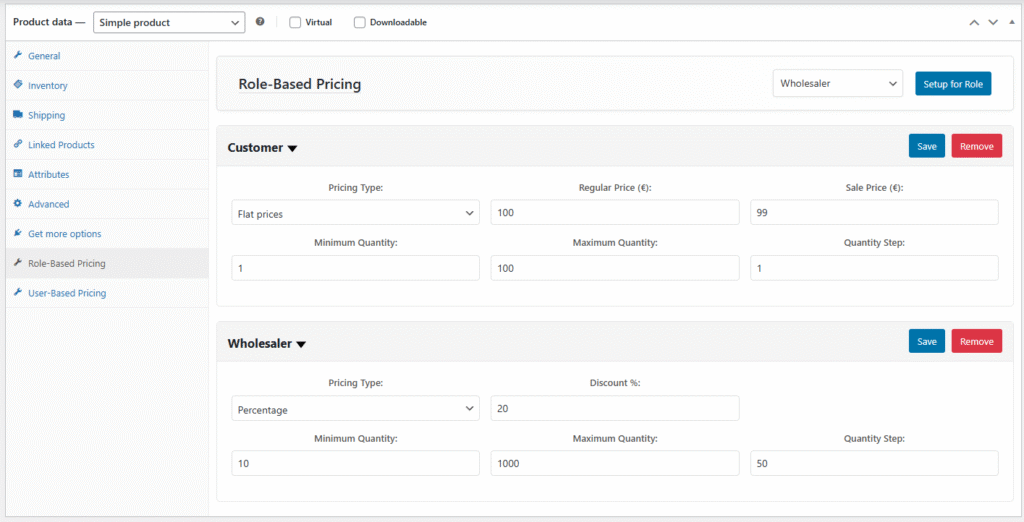Viewport: 1024px width, 522px height.
Task: Open Customer Pricing Type Flat prices dropdown
Action: [355, 213]
